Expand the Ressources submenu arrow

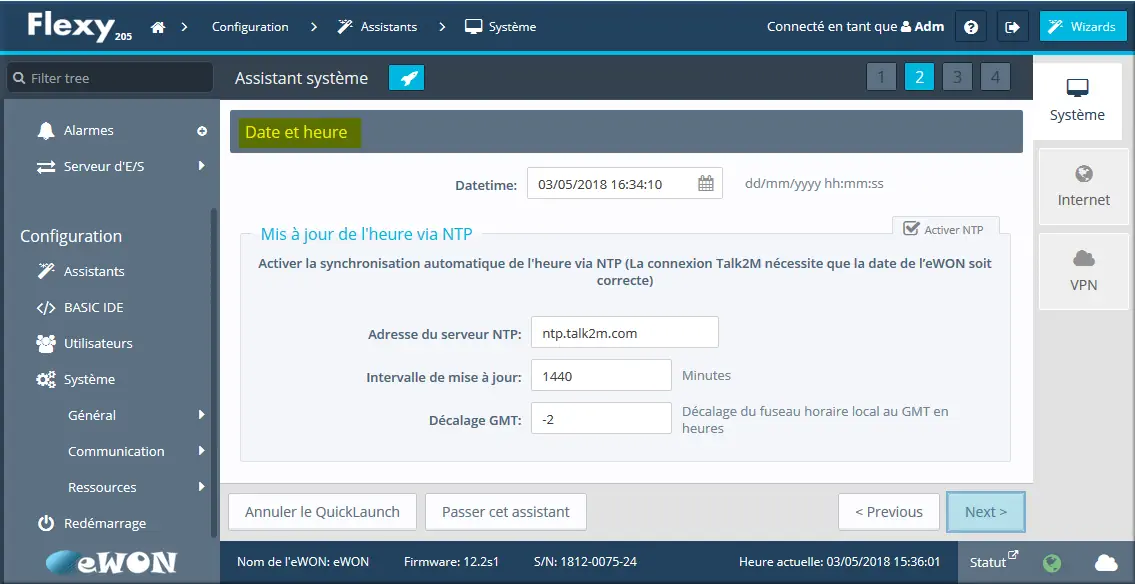[202, 487]
